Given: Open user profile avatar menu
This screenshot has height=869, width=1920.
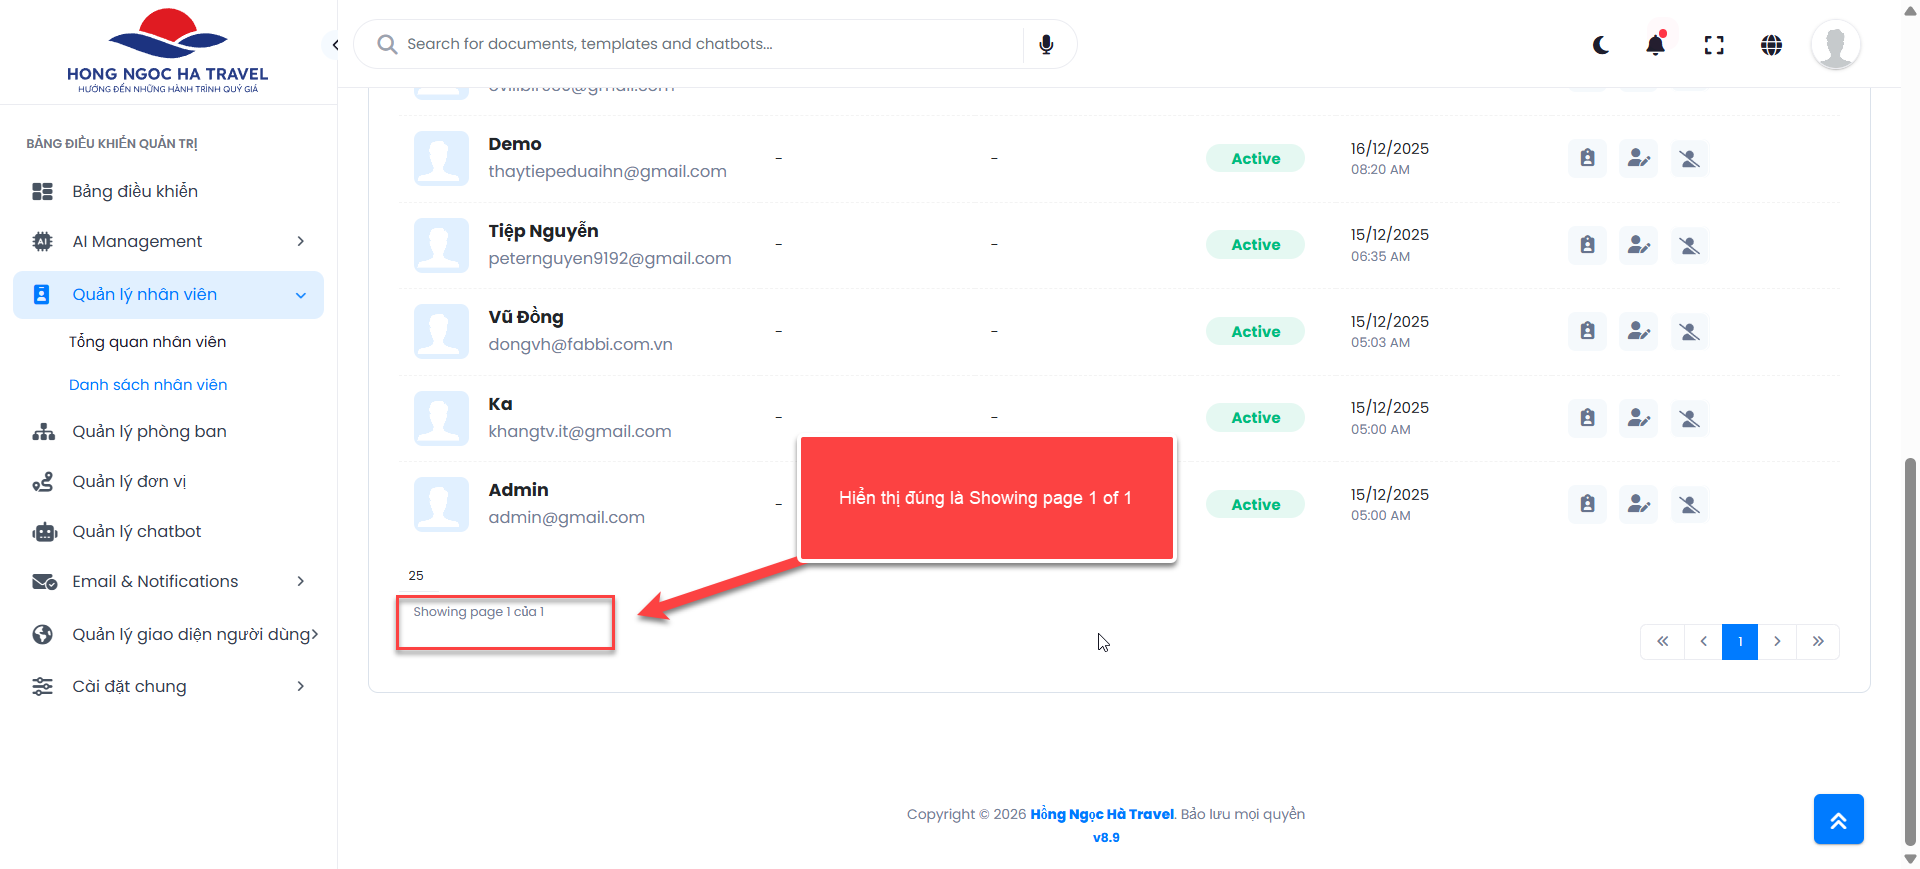Looking at the screenshot, I should click(1835, 45).
